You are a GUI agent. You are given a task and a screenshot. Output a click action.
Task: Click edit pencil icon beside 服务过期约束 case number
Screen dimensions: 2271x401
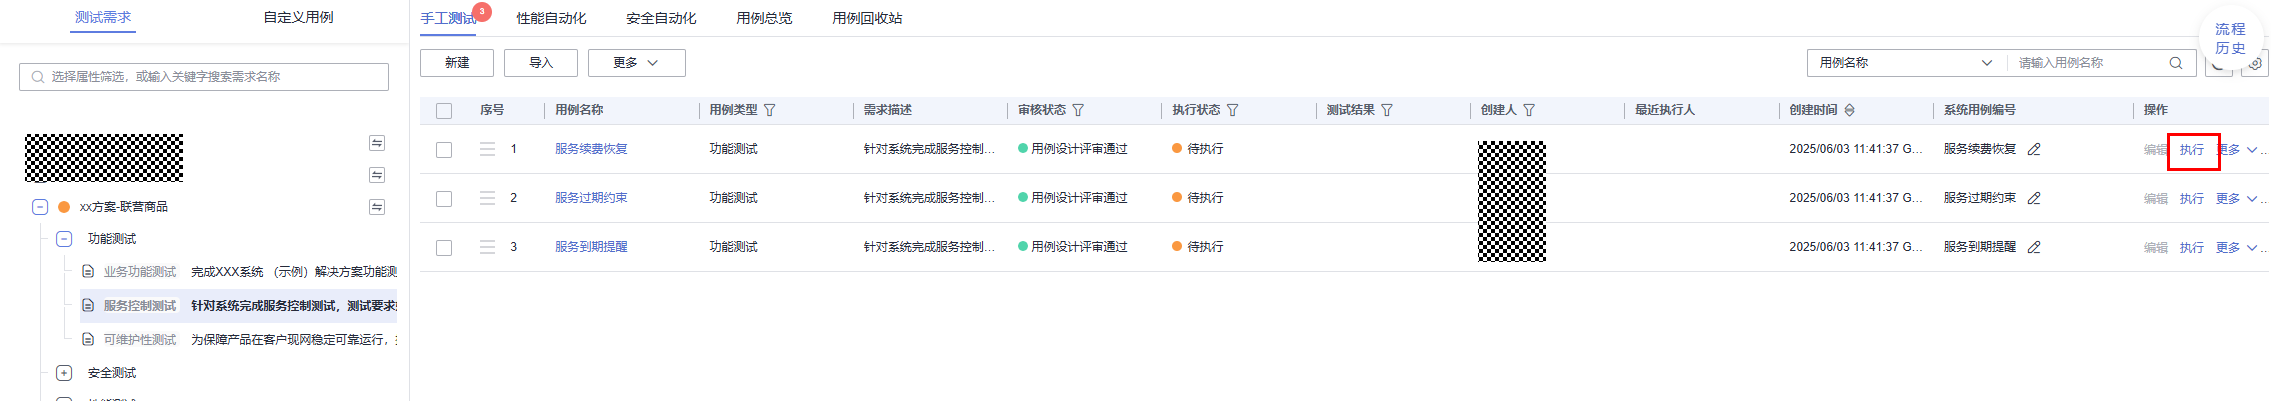[2034, 198]
